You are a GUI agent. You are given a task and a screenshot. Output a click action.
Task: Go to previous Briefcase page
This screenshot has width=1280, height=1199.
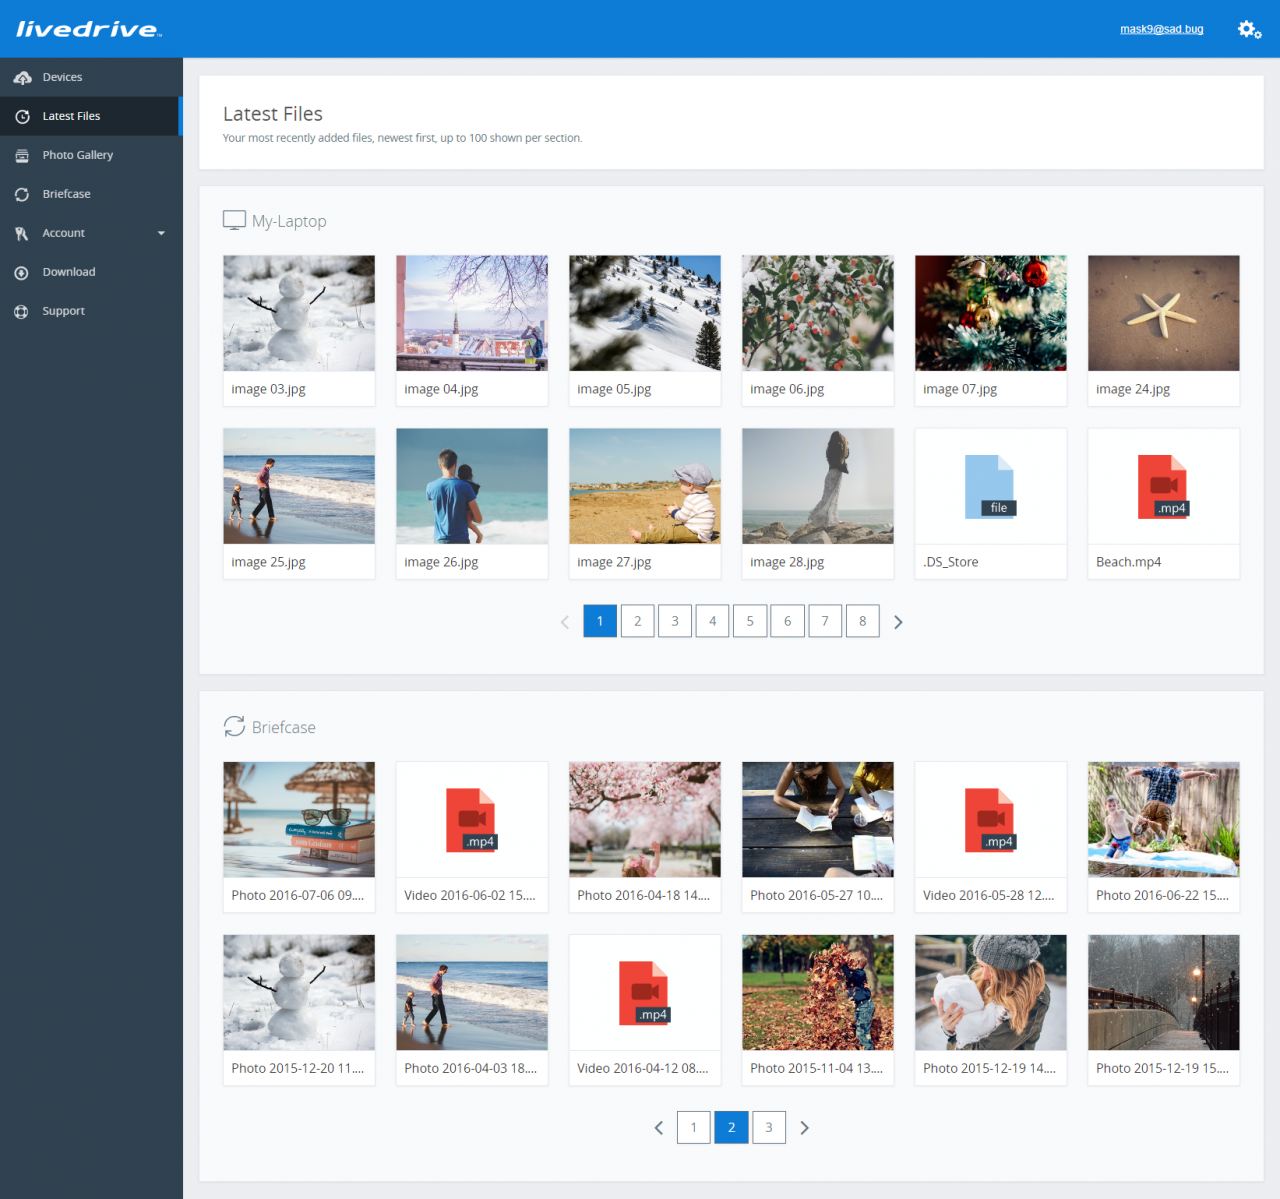coord(659,1128)
